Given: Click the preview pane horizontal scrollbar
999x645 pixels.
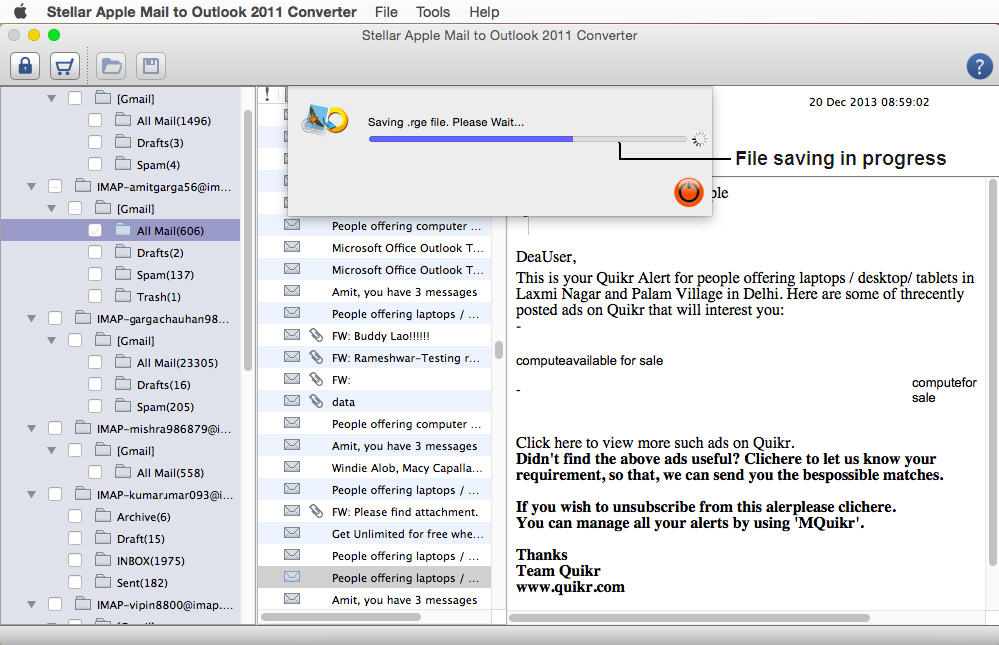Looking at the screenshot, I should (x=689, y=618).
